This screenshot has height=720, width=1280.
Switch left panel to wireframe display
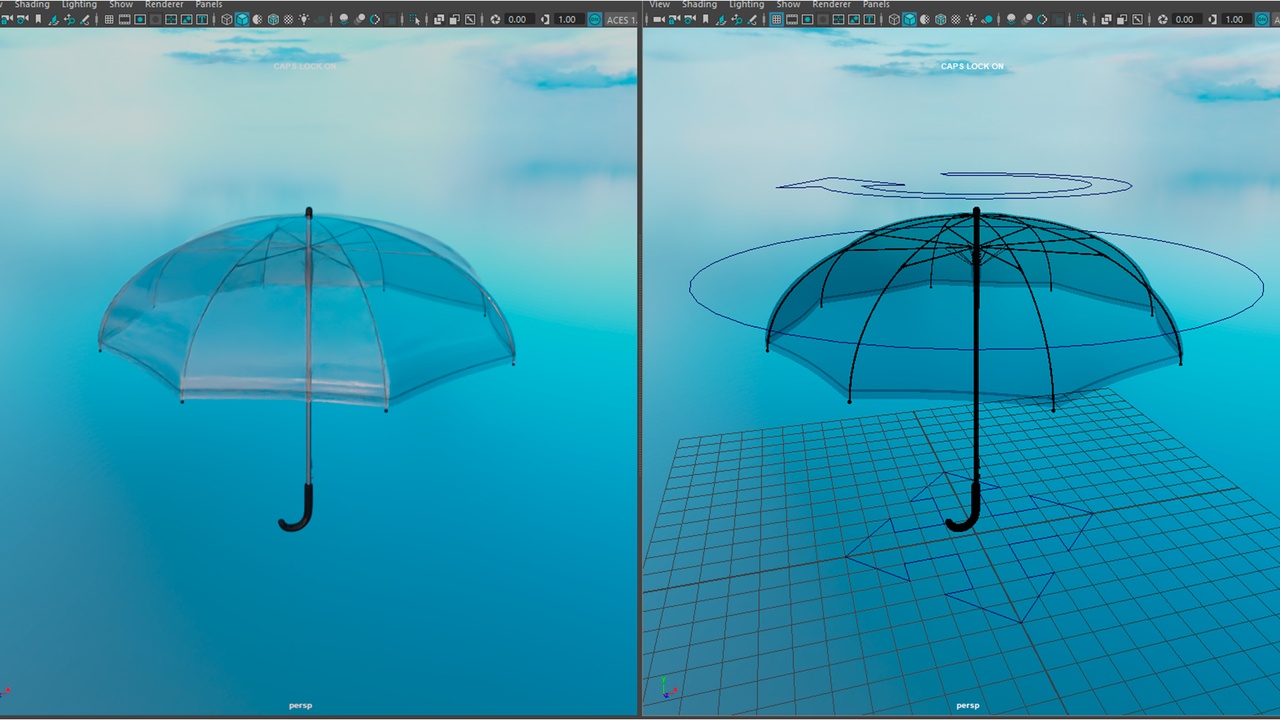point(226,19)
